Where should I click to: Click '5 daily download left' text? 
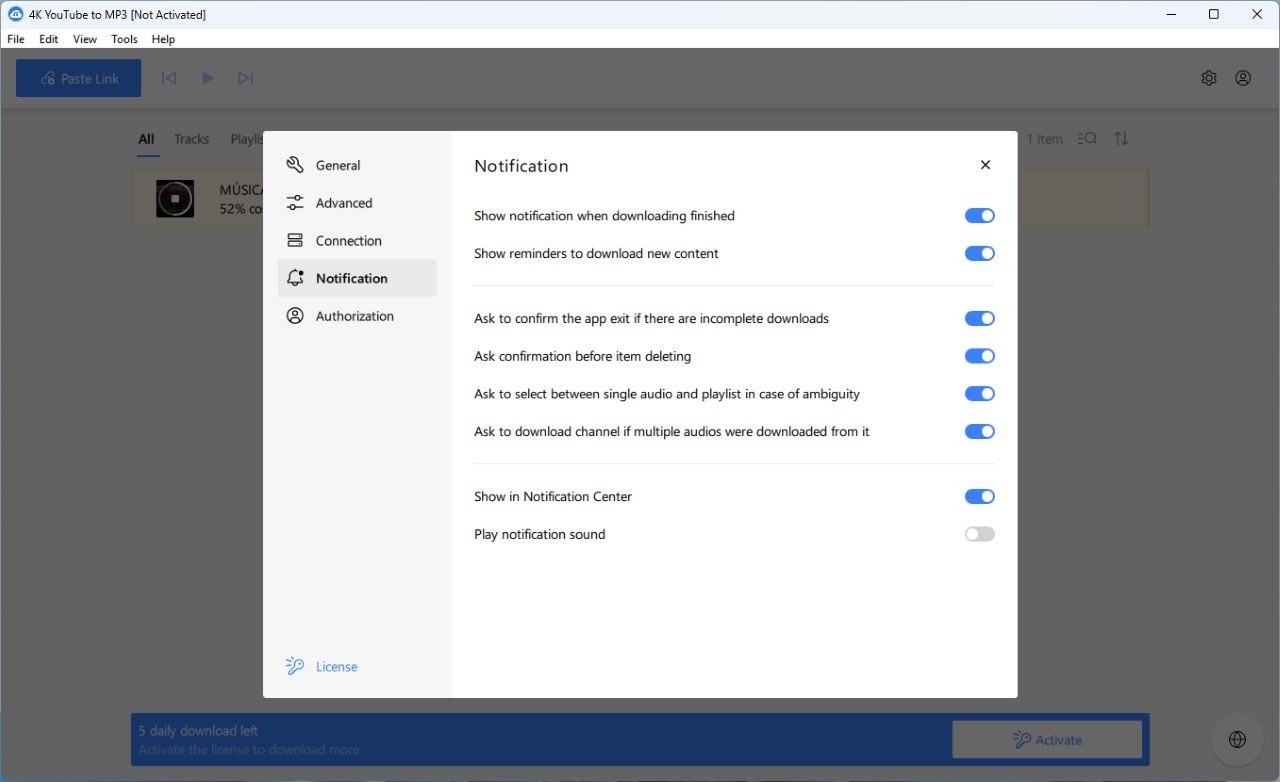coord(198,731)
